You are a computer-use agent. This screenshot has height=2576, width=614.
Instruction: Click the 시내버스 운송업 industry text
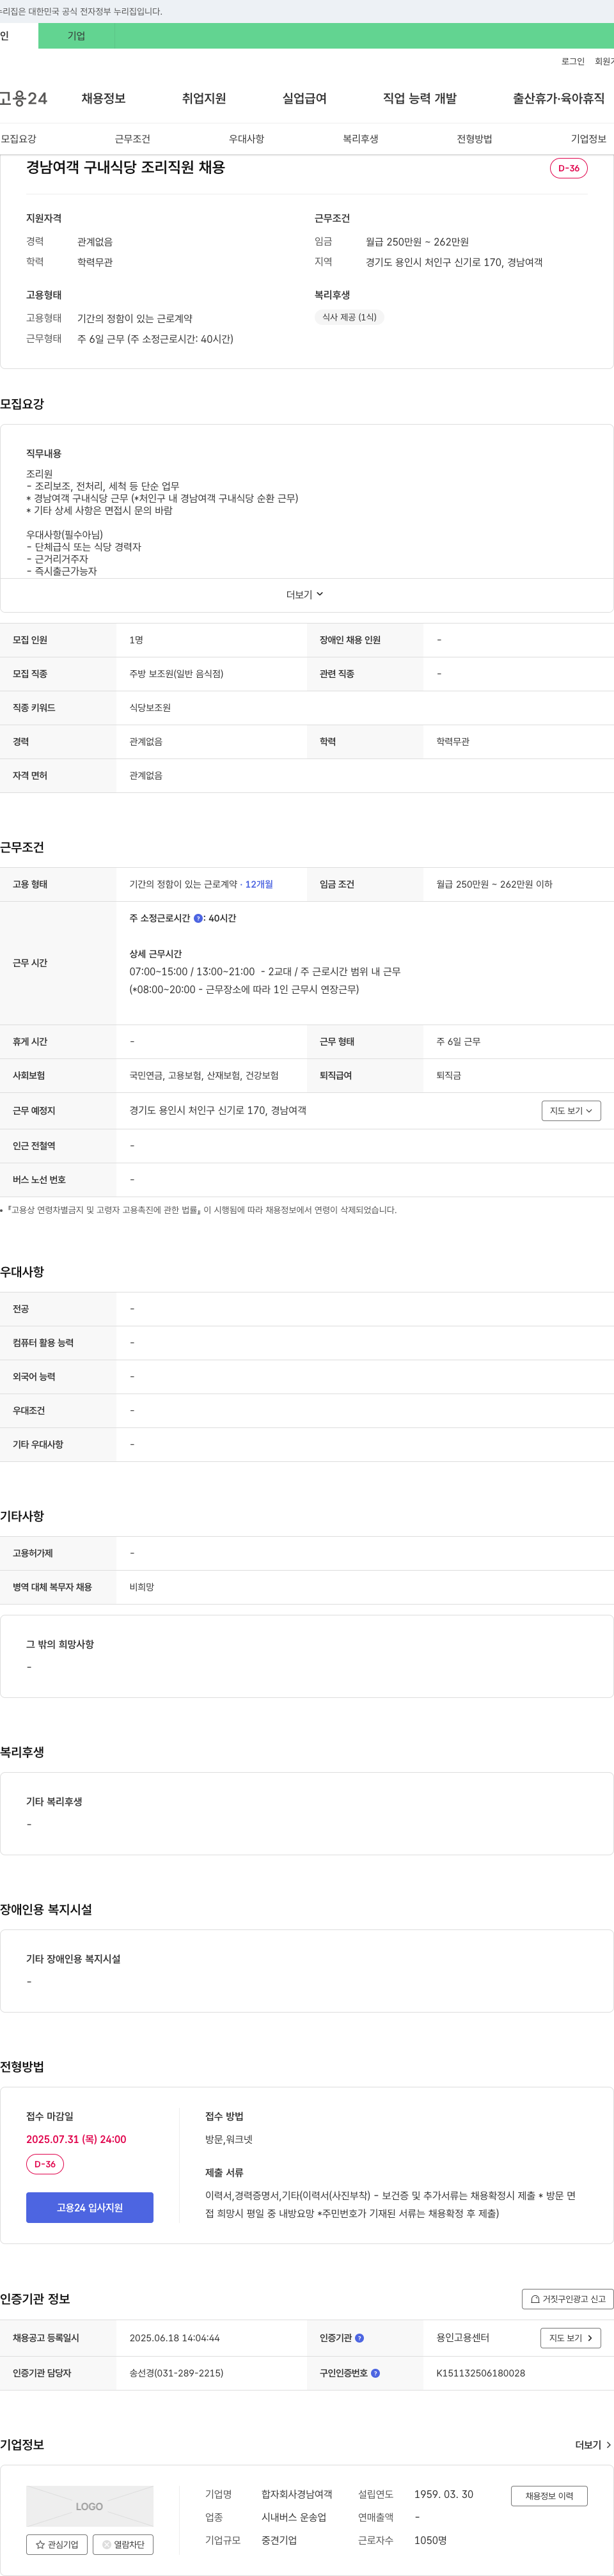[x=294, y=2517]
